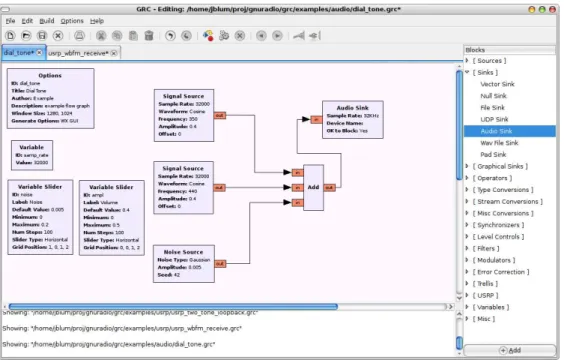Viewport: 564px width, 360px height.
Task: Select the highlighted Audio Sink list entry
Action: 510,131
